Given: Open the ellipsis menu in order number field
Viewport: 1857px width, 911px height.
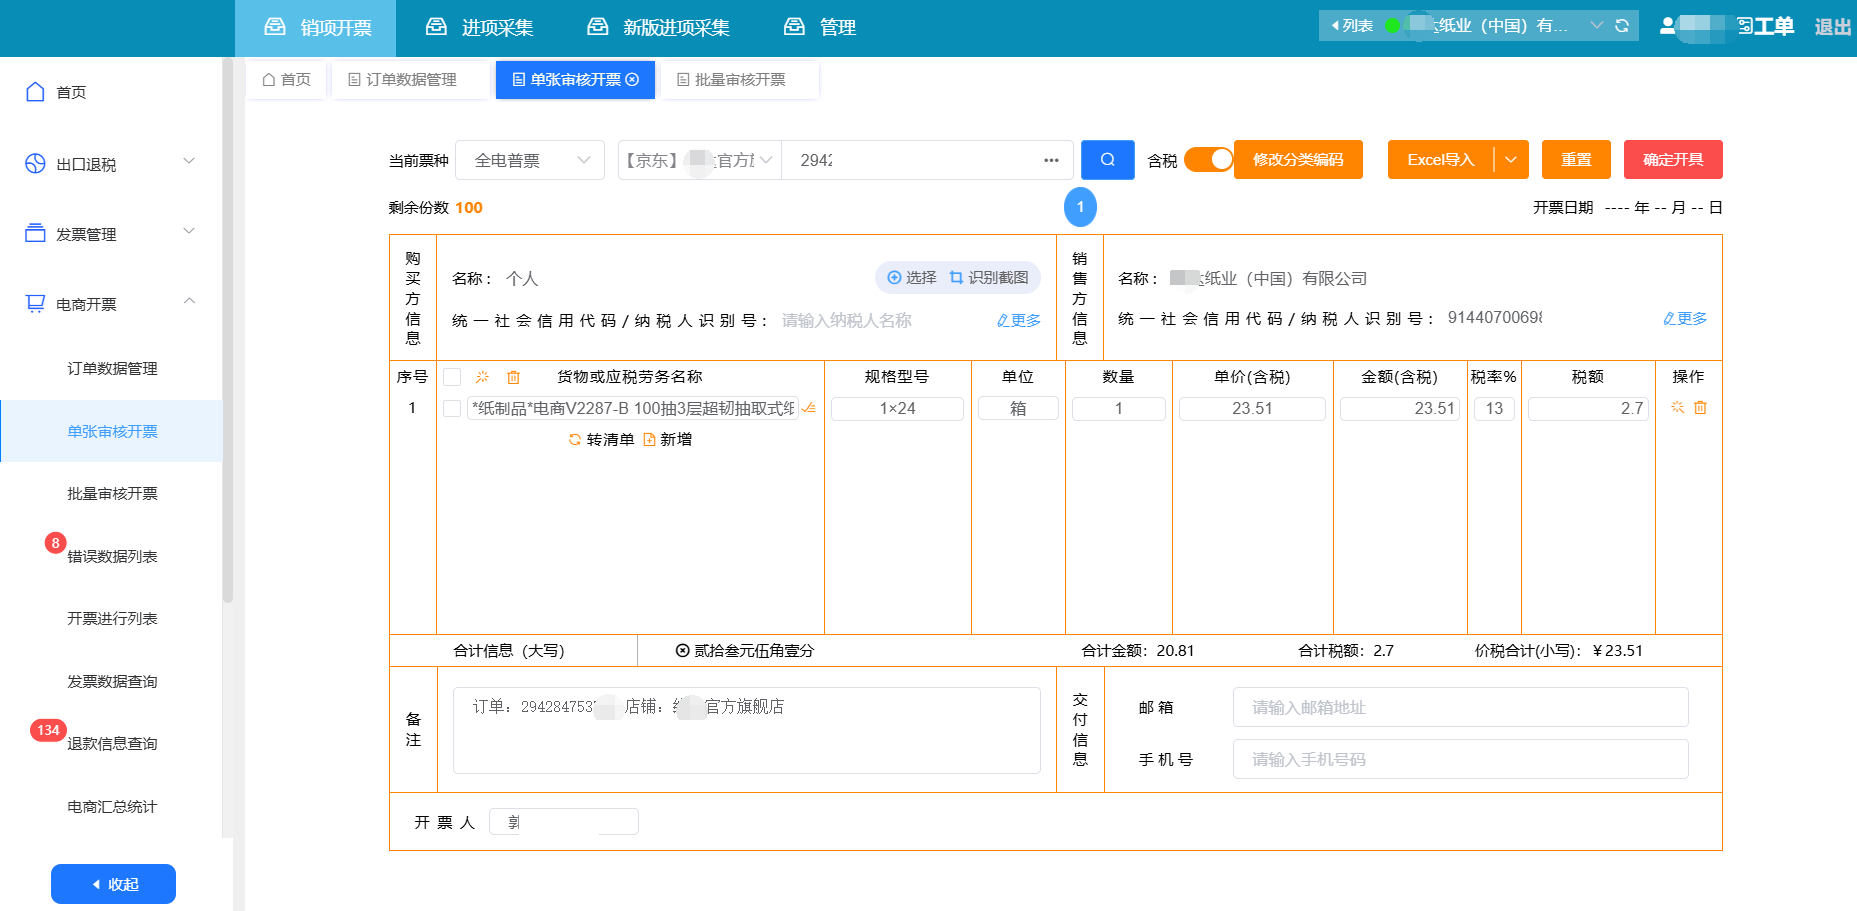Looking at the screenshot, I should coord(1051,160).
